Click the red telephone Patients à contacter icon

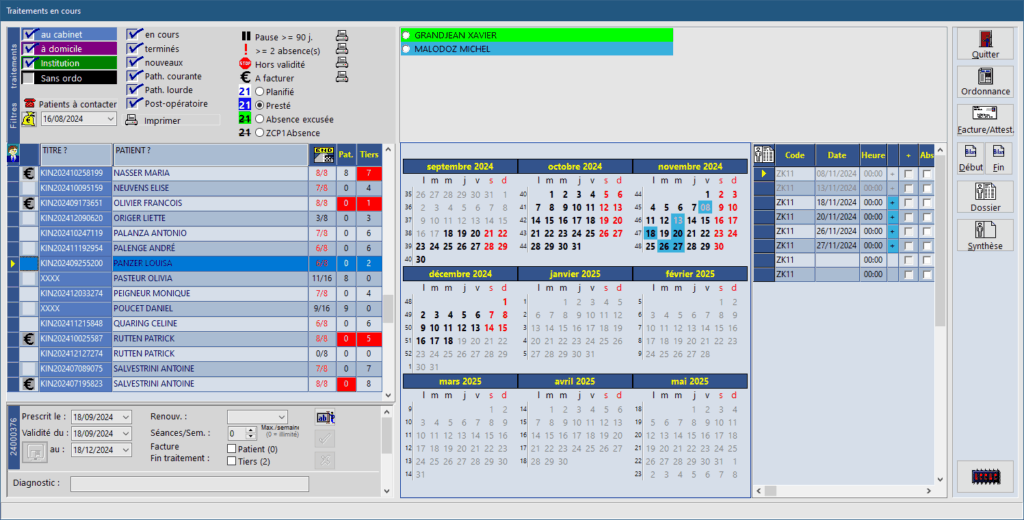click(x=29, y=104)
